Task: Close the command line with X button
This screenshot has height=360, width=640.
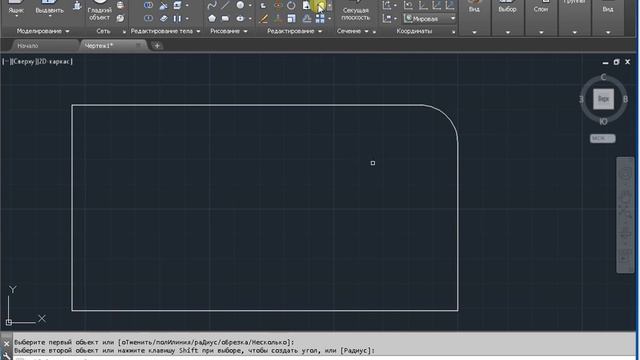Action: (x=7, y=344)
